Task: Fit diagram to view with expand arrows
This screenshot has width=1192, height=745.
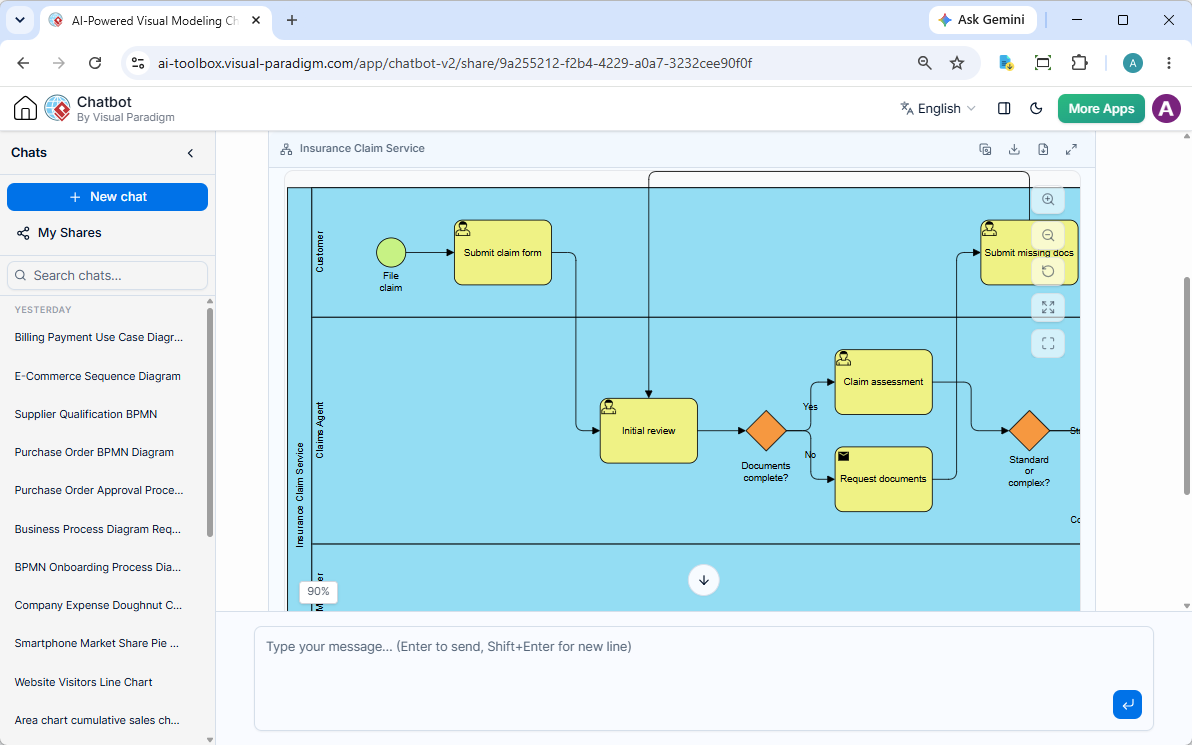Action: pos(1048,307)
